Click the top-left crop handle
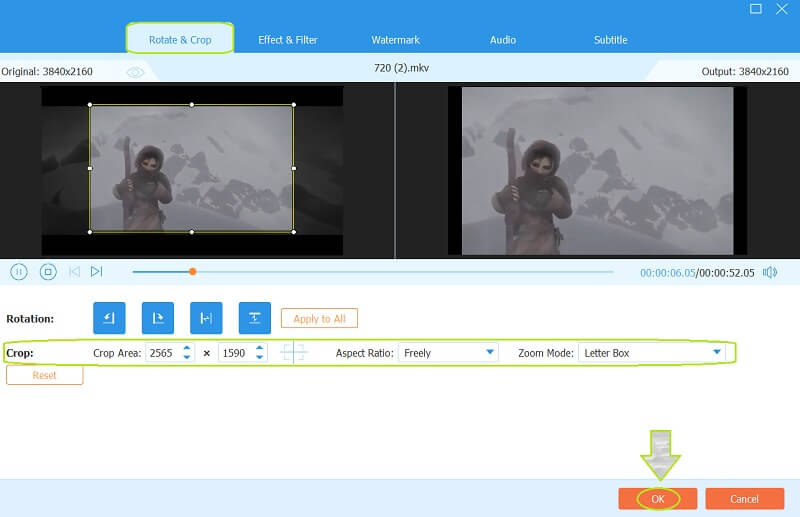This screenshot has height=517, width=800. [90, 105]
